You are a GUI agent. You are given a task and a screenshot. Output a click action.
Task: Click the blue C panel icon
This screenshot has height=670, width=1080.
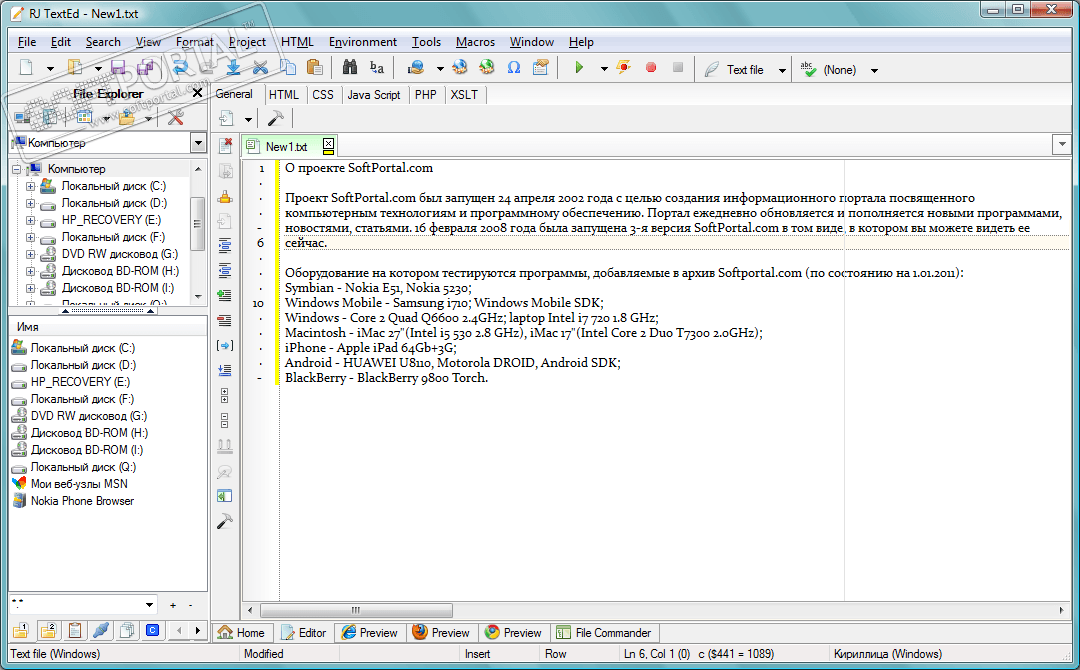[153, 630]
